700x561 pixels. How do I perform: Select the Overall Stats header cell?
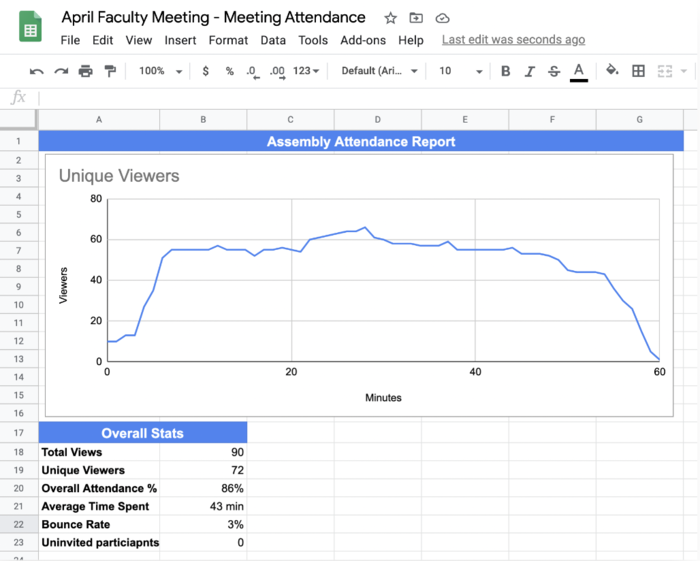(143, 433)
